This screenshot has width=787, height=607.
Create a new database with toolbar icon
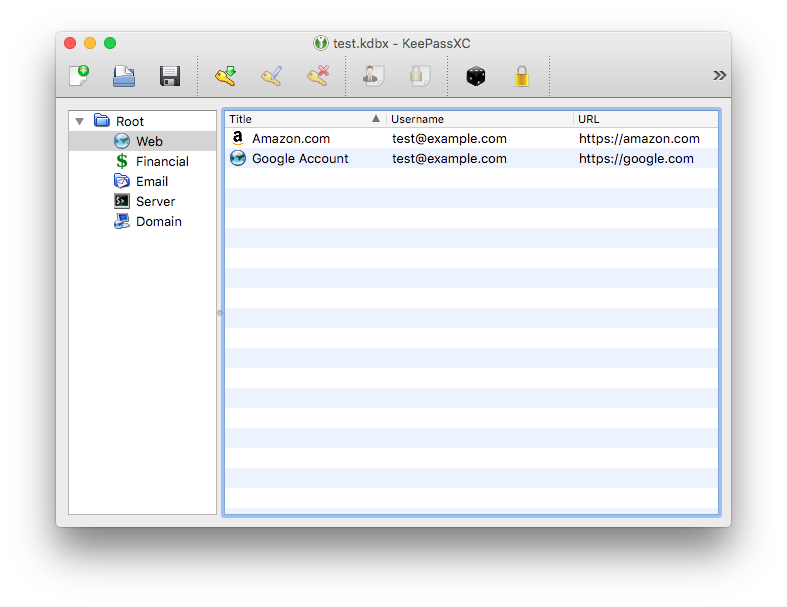tap(79, 76)
